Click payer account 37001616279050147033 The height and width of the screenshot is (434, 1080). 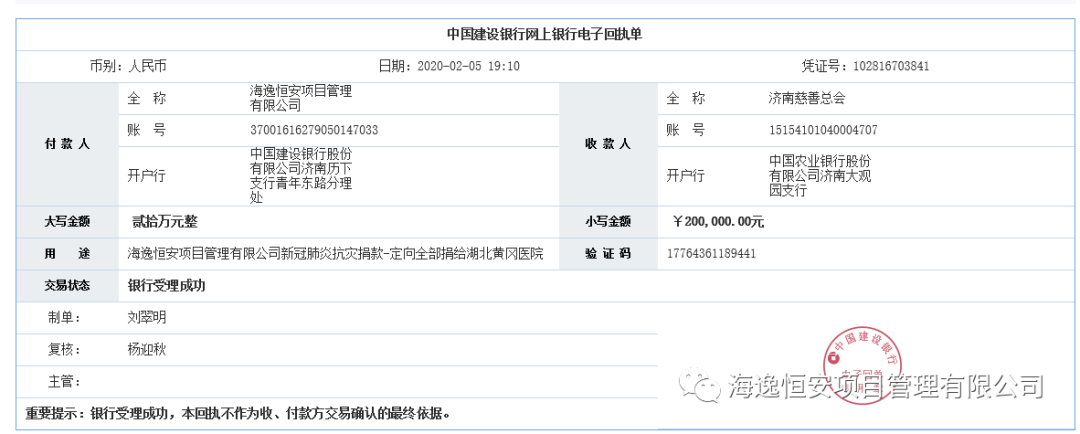(314, 130)
